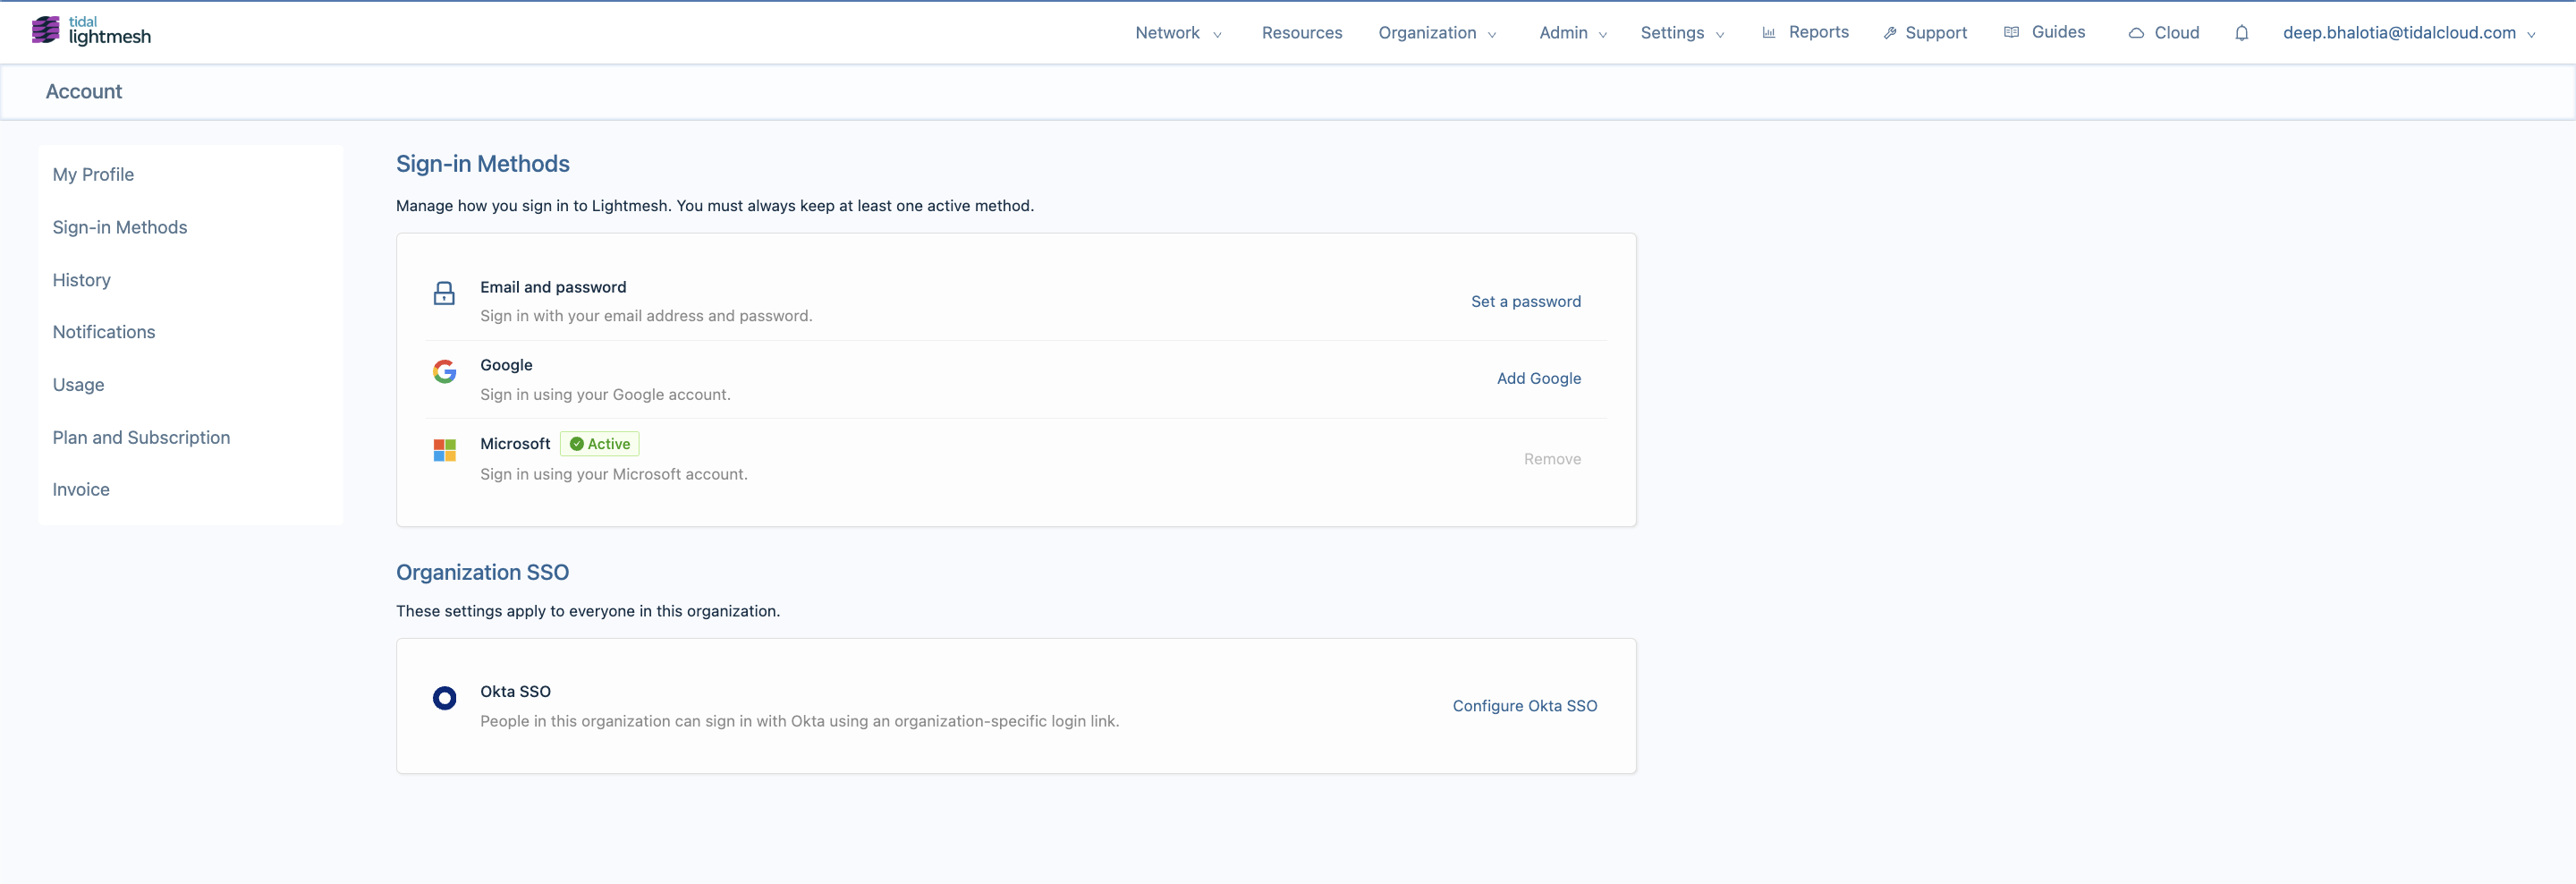Viewport: 2576px width, 884px height.
Task: Open History in the account sidebar
Action: 81,280
